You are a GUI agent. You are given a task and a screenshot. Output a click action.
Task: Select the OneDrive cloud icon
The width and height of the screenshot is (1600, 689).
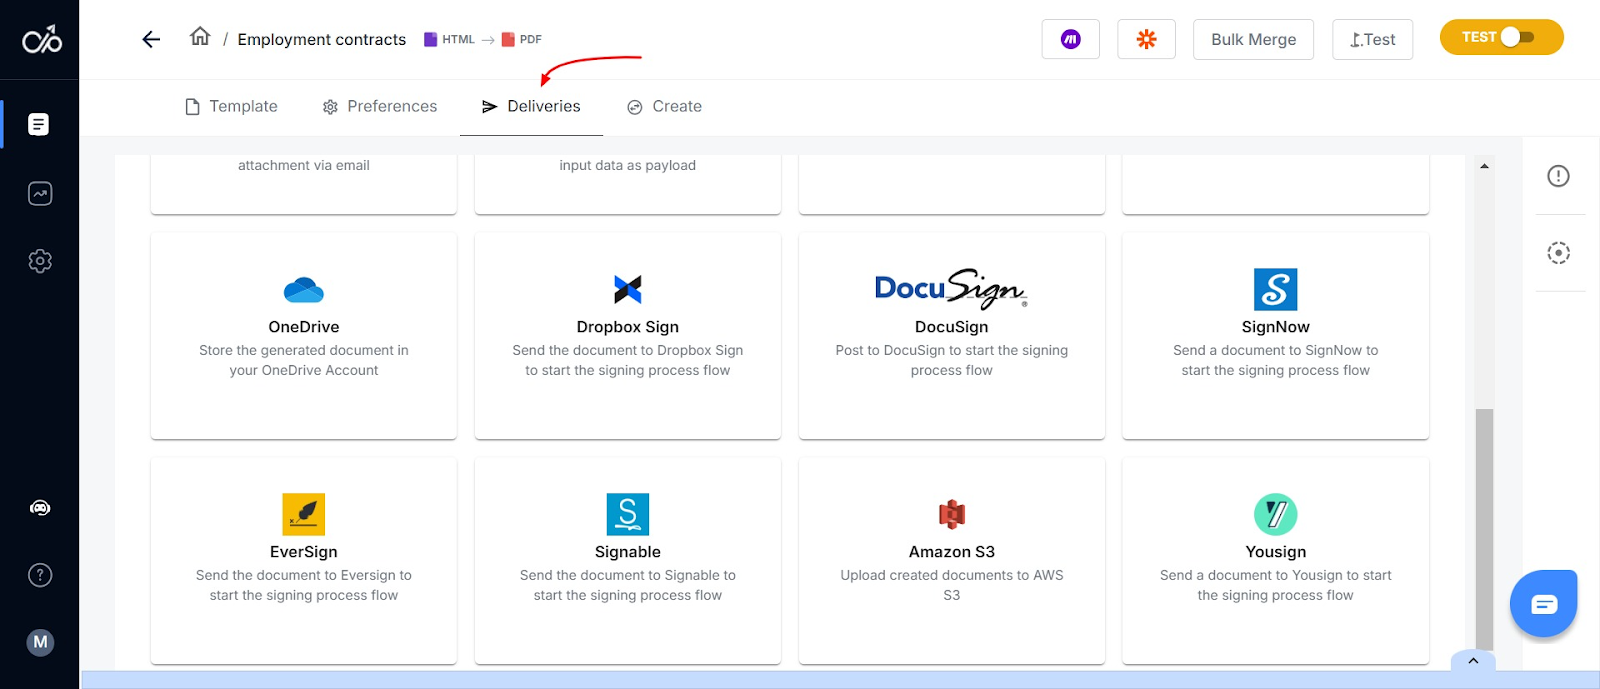(x=304, y=290)
